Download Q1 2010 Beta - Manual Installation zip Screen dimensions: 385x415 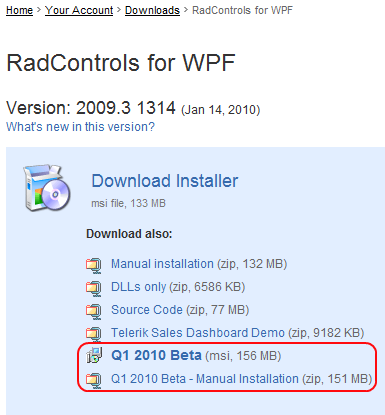tap(241, 379)
